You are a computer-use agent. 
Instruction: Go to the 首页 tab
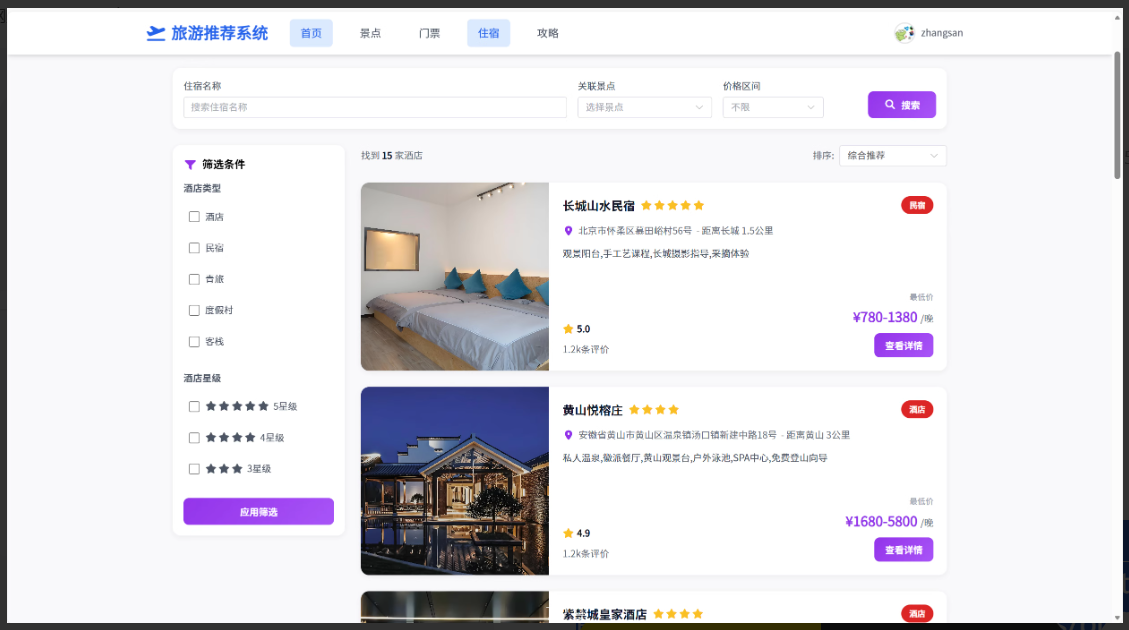coord(311,33)
